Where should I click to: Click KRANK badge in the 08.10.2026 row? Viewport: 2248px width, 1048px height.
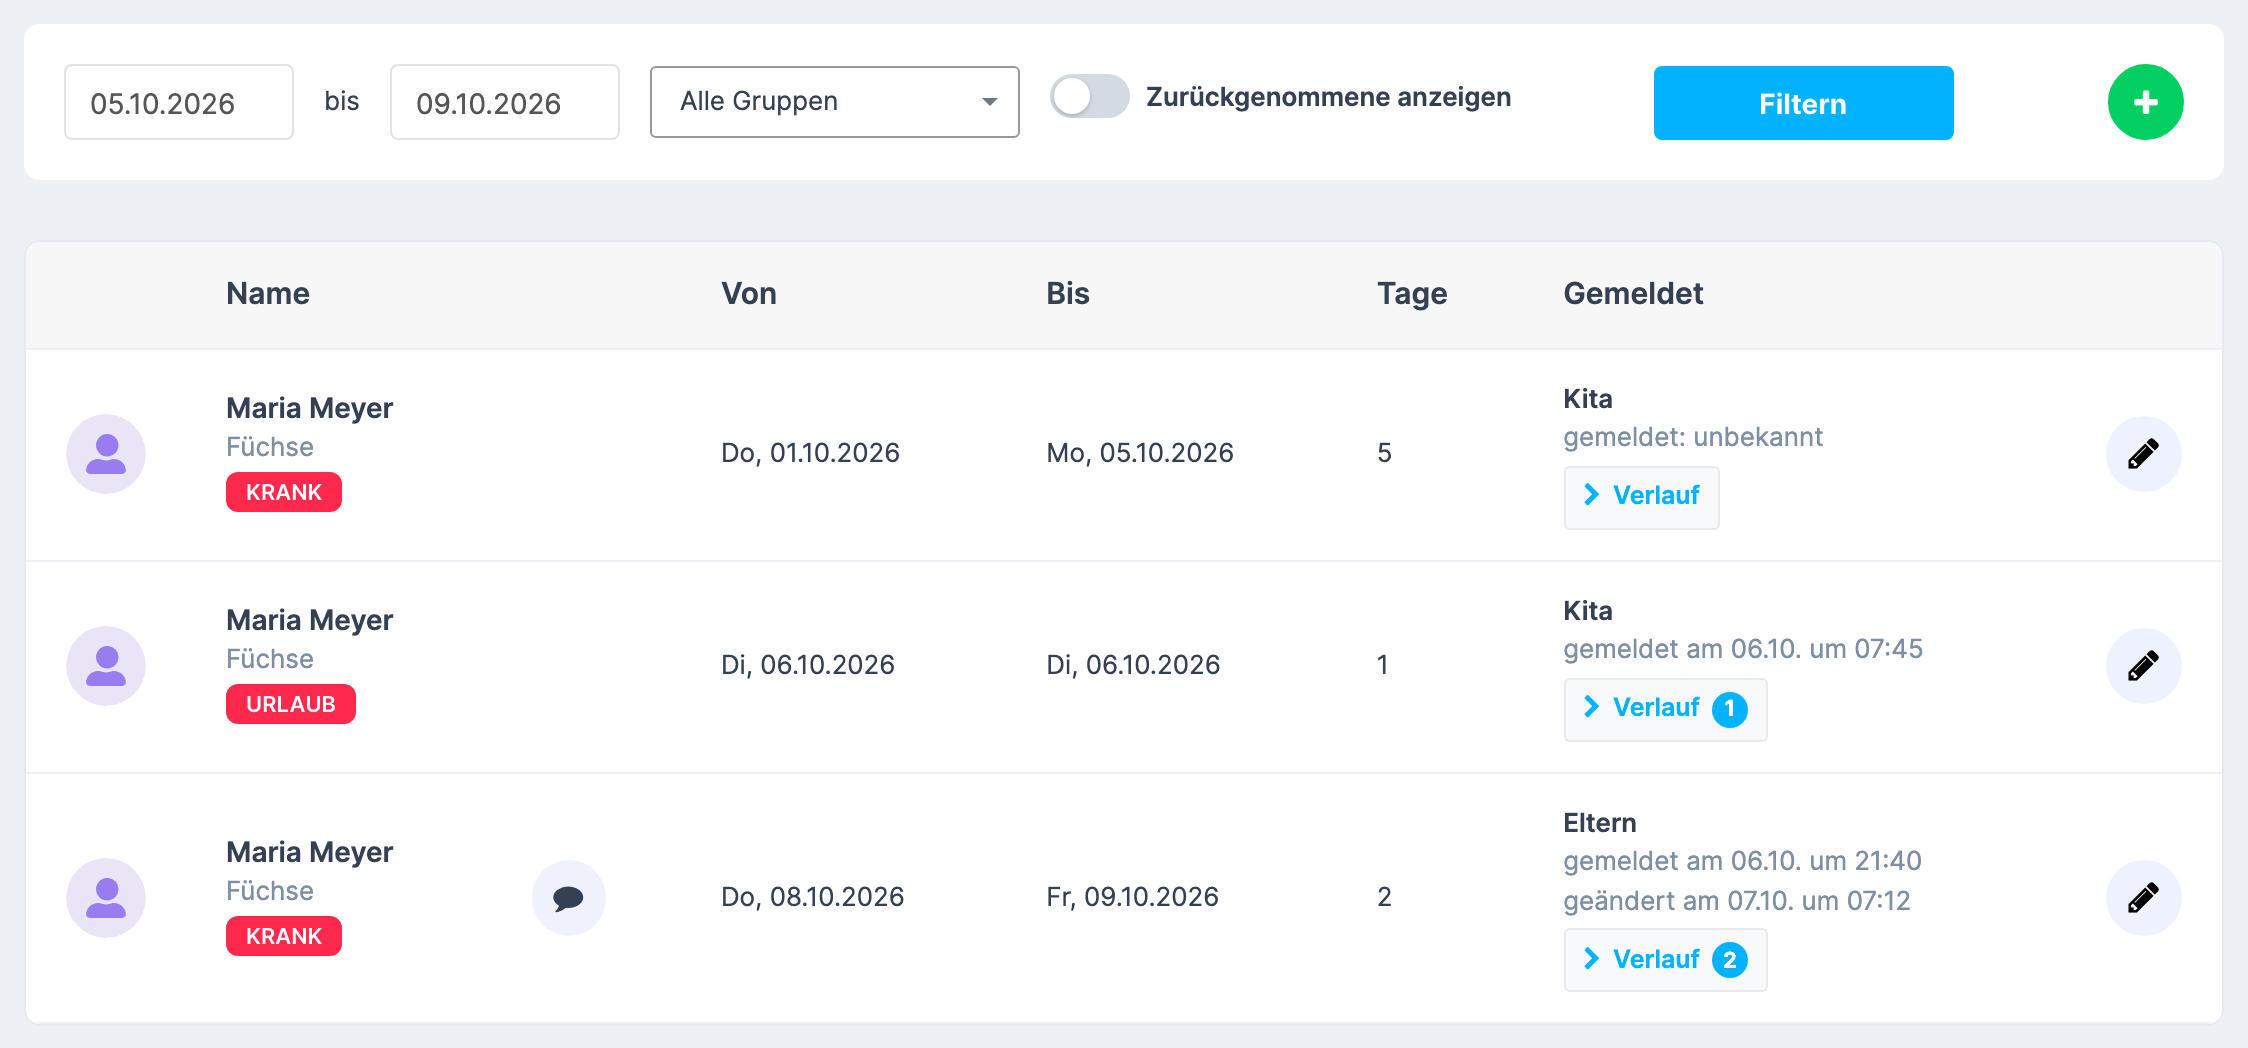pos(284,936)
